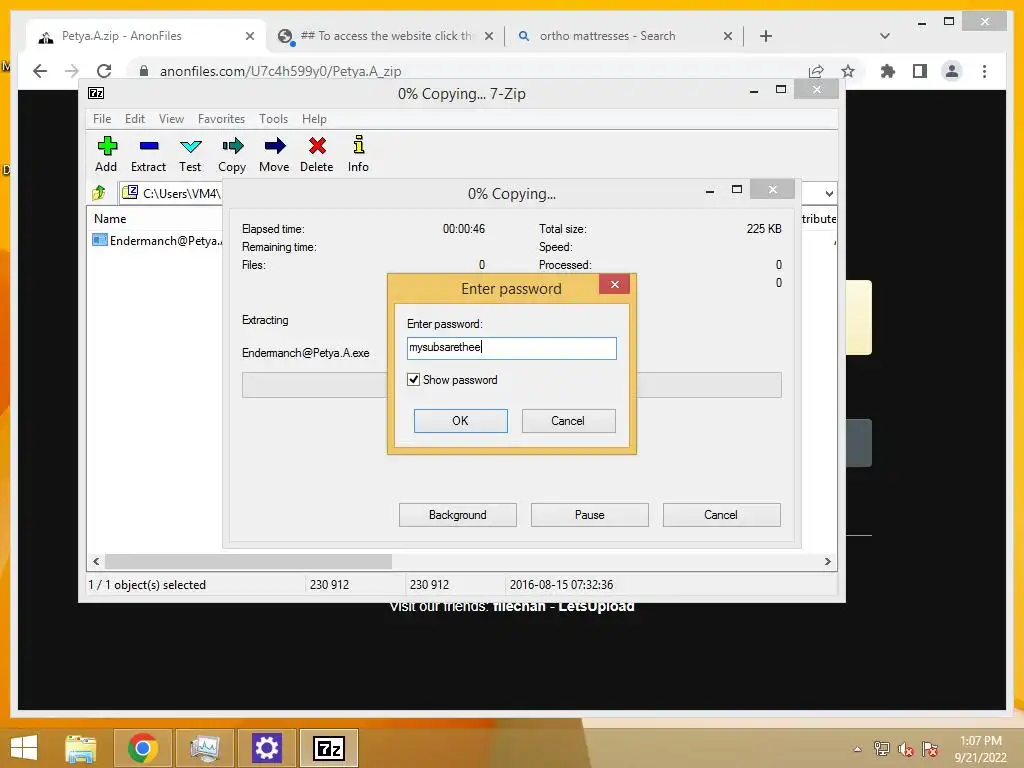Click the Add toolbar icon in 7-Zip
Screen dimensions: 1024x768
click(106, 154)
